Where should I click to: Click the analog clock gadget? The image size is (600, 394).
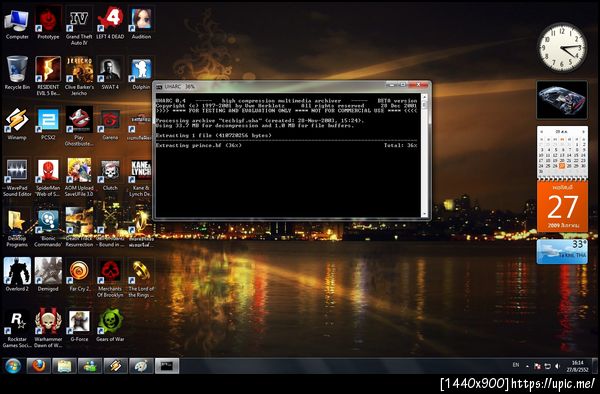(562, 47)
